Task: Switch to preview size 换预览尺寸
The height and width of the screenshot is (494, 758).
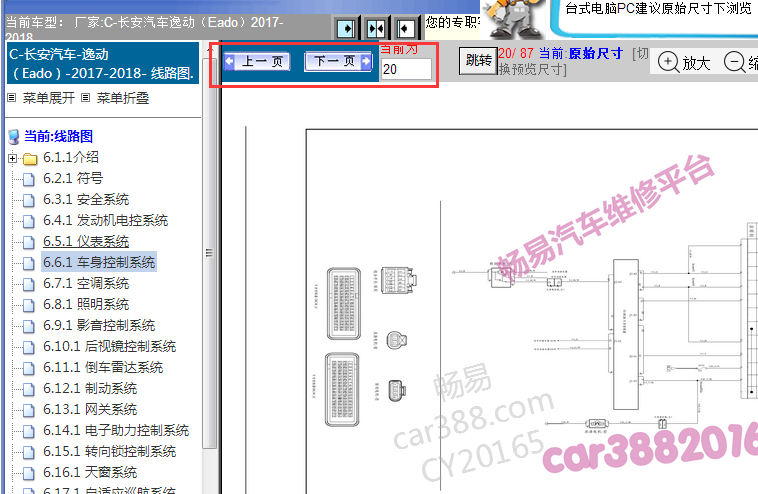Action: click(532, 69)
